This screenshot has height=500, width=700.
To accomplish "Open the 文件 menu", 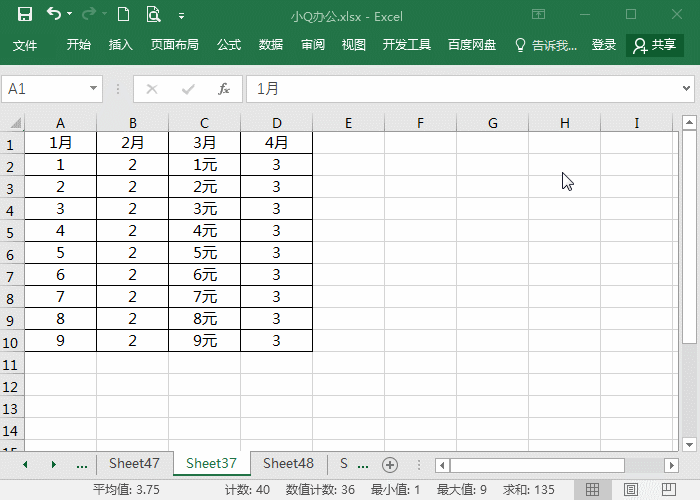I will point(25,45).
